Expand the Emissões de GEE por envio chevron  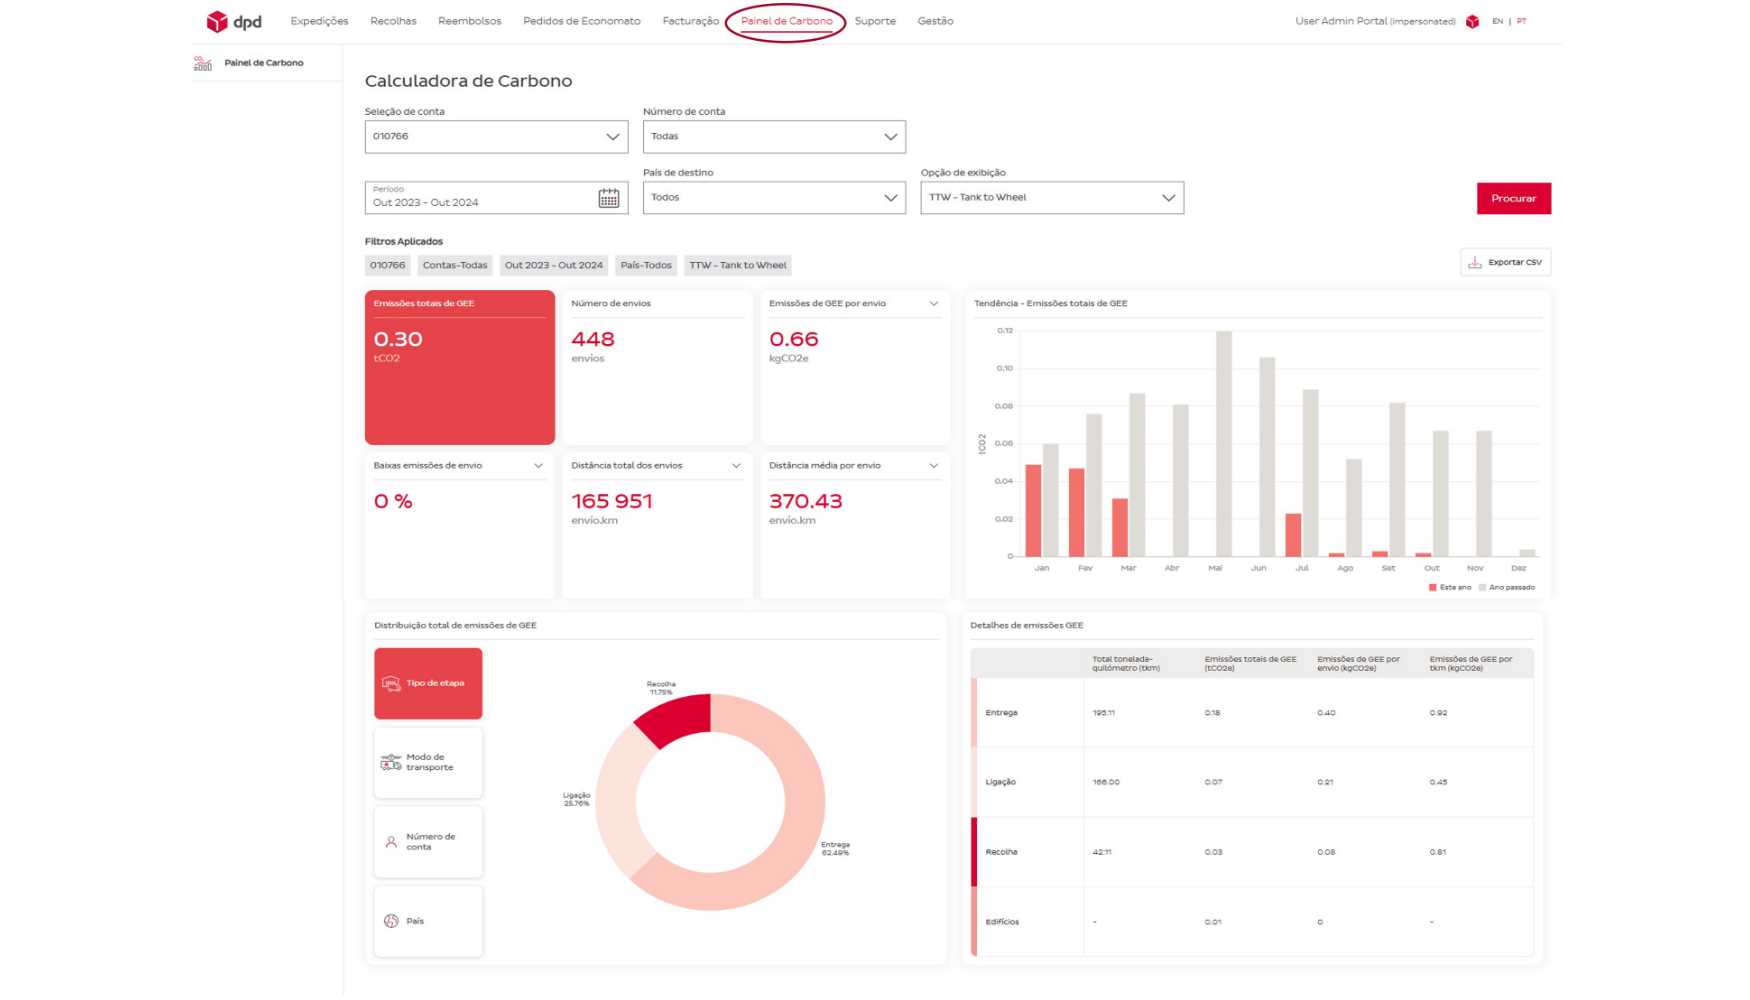tap(934, 304)
